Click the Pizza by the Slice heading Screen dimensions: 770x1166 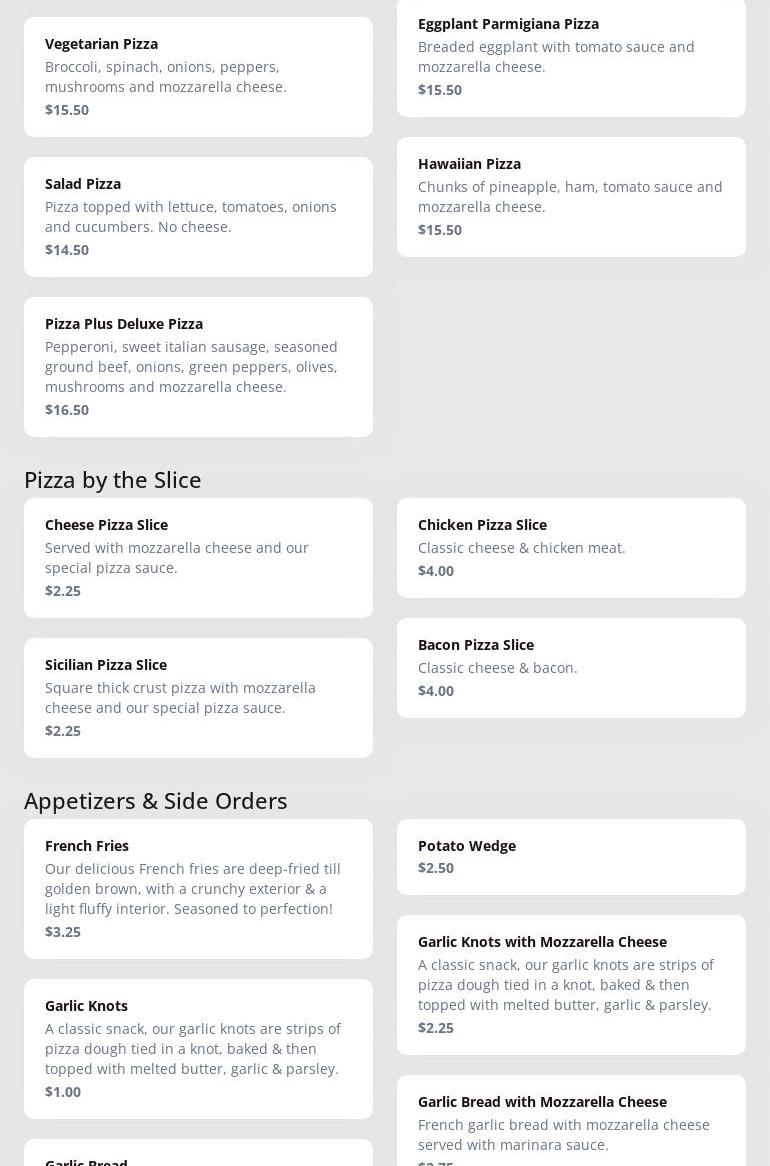113,480
